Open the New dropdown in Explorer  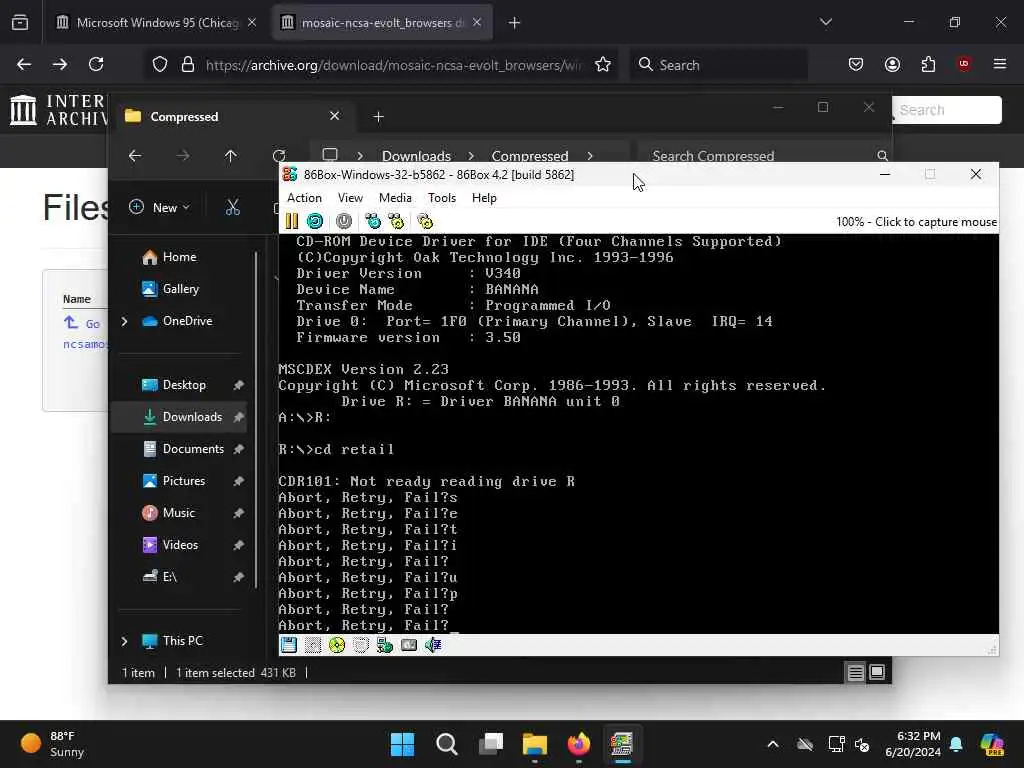[159, 208]
